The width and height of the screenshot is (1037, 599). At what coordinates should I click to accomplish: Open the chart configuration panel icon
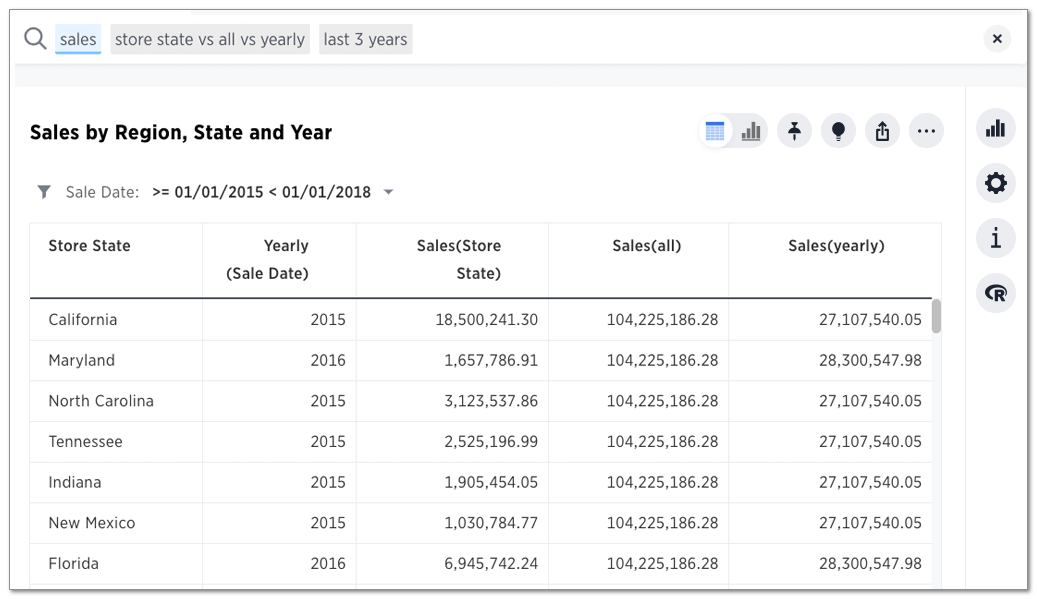[x=995, y=129]
